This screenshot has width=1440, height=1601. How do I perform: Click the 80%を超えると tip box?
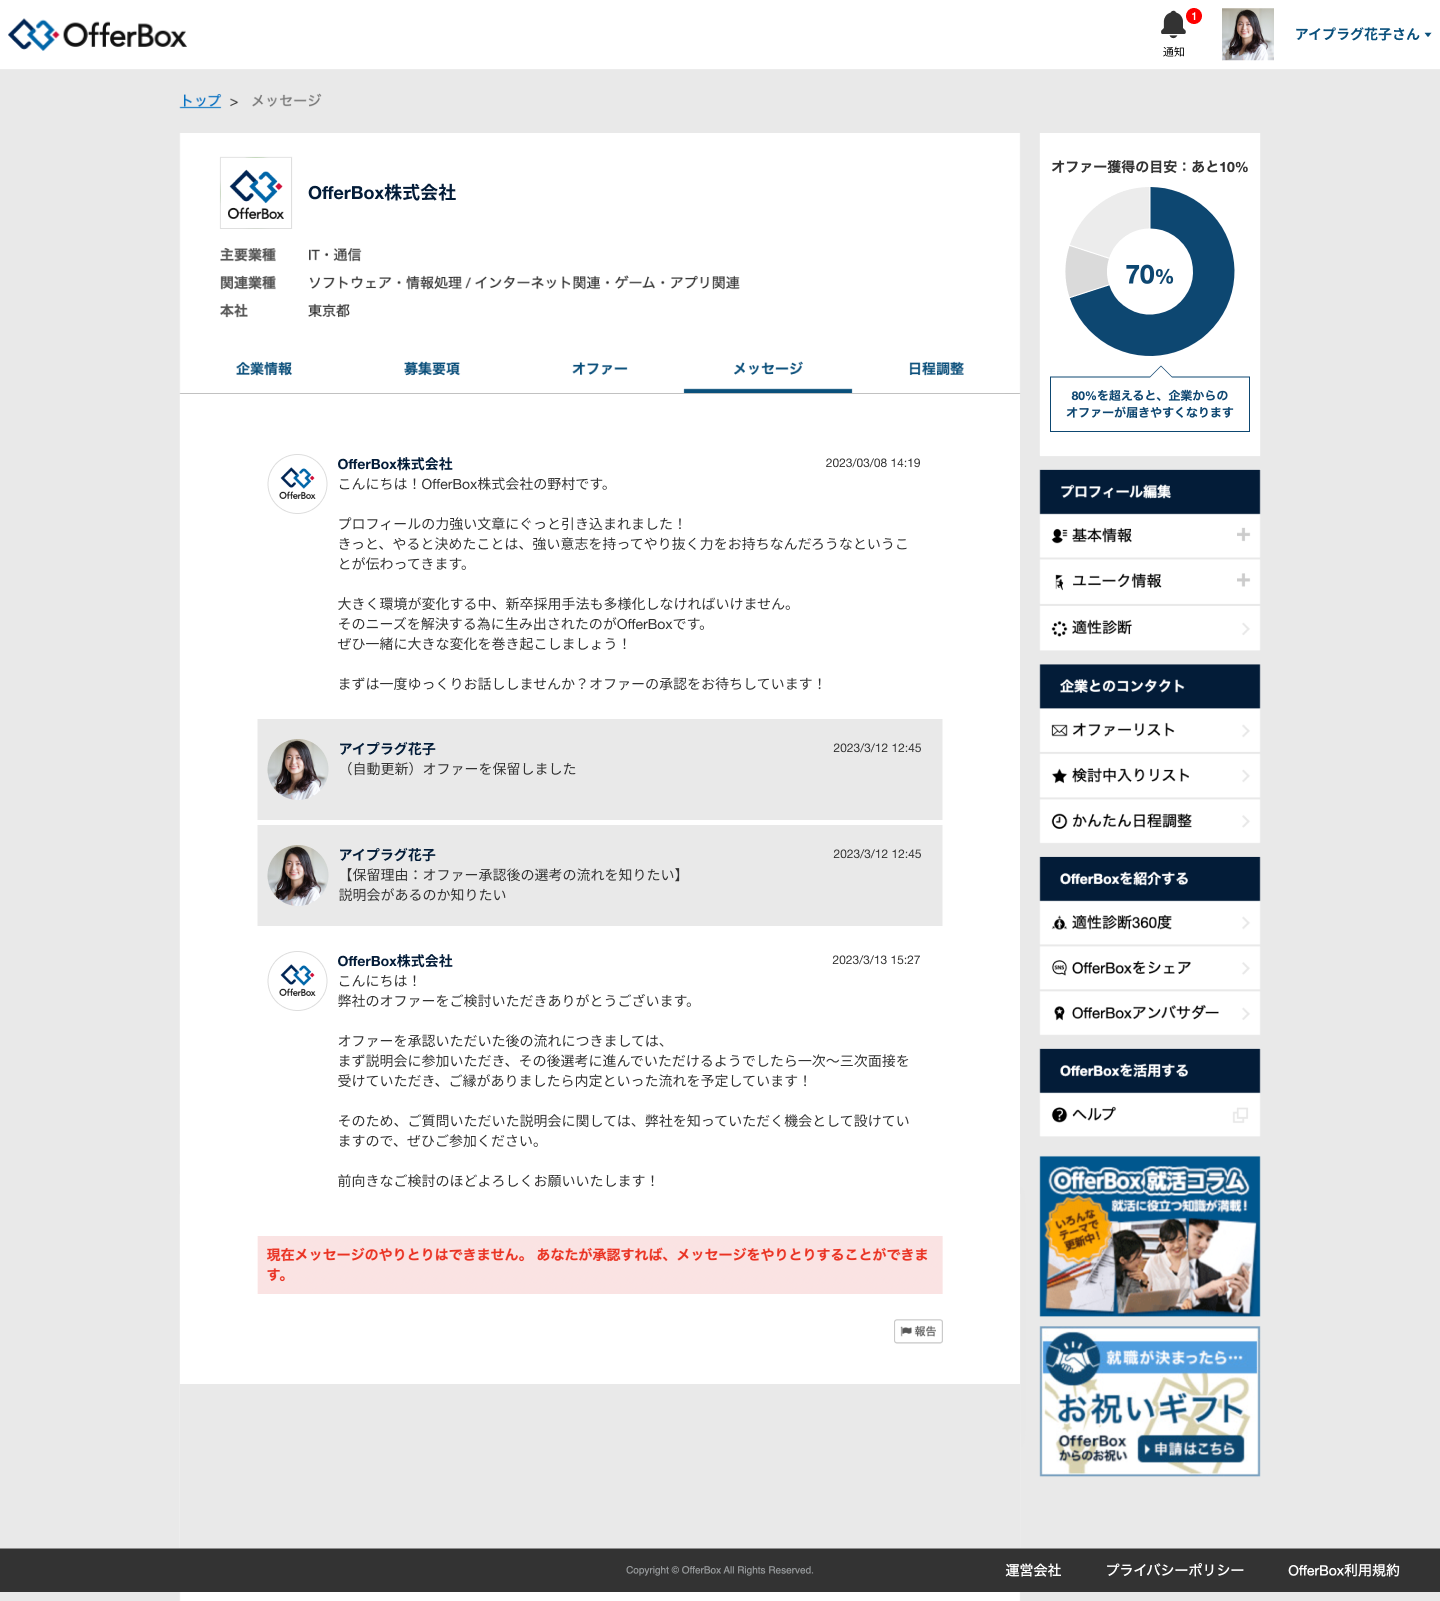pyautogui.click(x=1150, y=404)
